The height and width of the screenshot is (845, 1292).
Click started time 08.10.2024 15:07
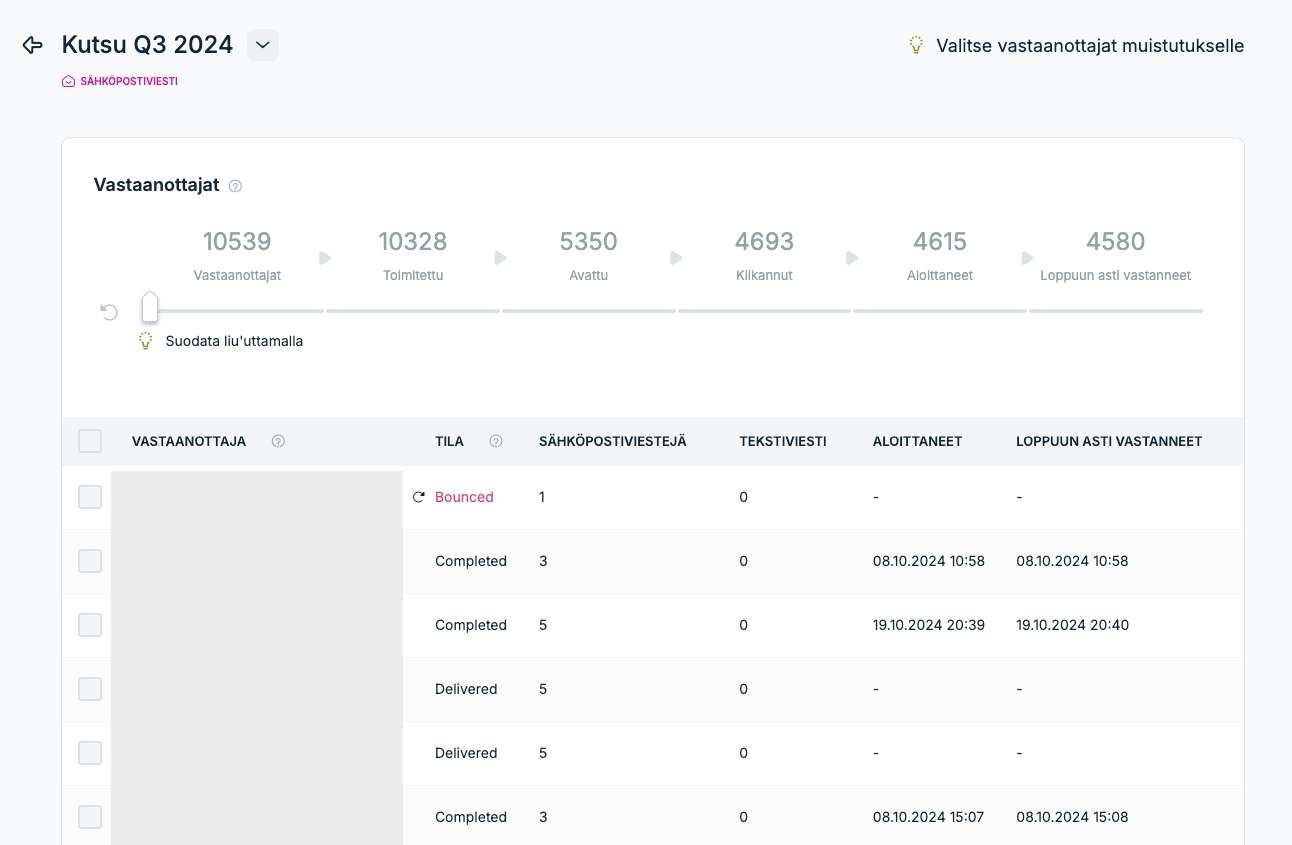click(928, 817)
